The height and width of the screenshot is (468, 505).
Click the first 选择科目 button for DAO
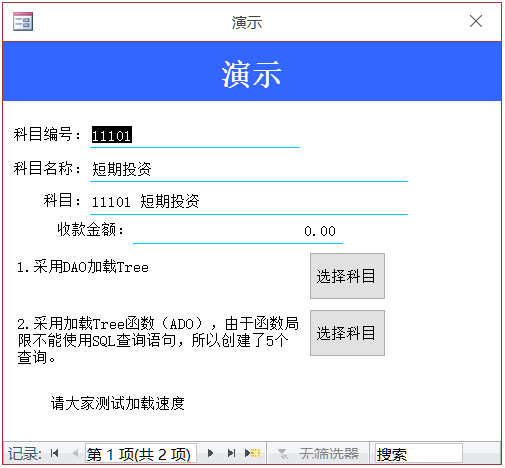click(347, 276)
